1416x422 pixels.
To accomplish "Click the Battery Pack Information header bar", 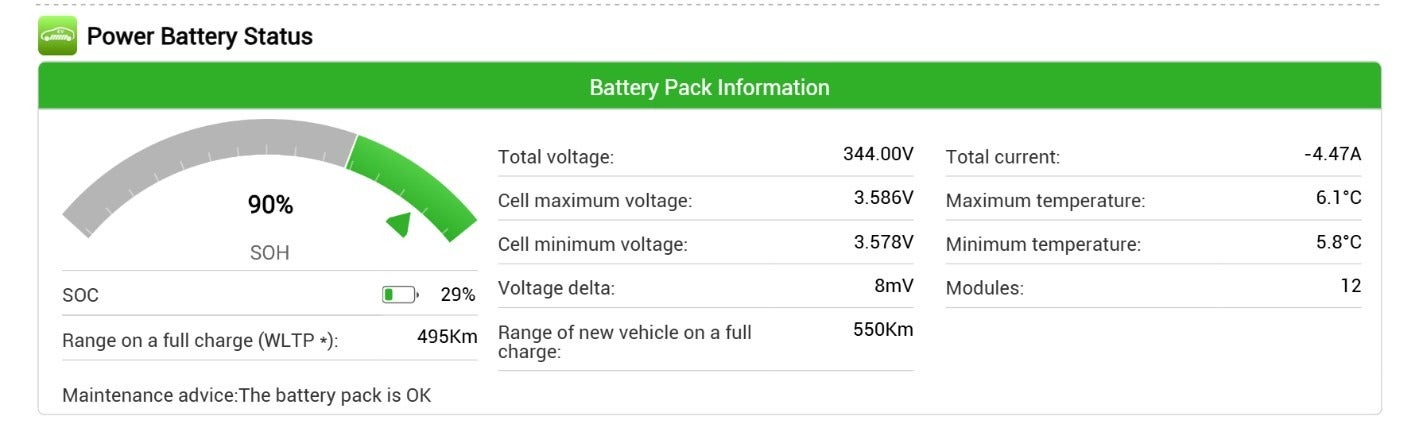I will tap(709, 87).
